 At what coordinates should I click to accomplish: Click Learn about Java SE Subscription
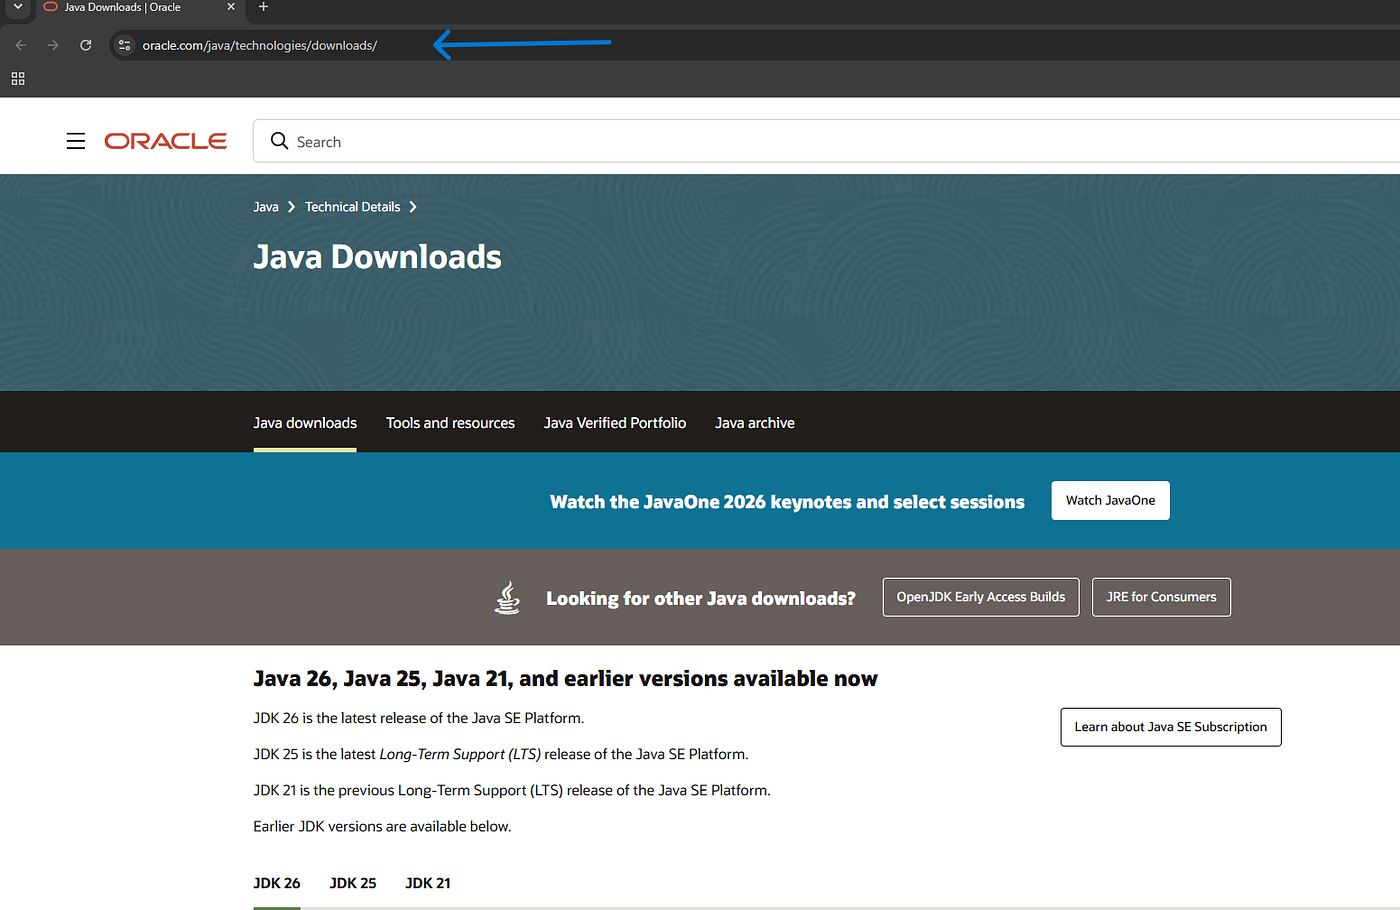pos(1170,727)
